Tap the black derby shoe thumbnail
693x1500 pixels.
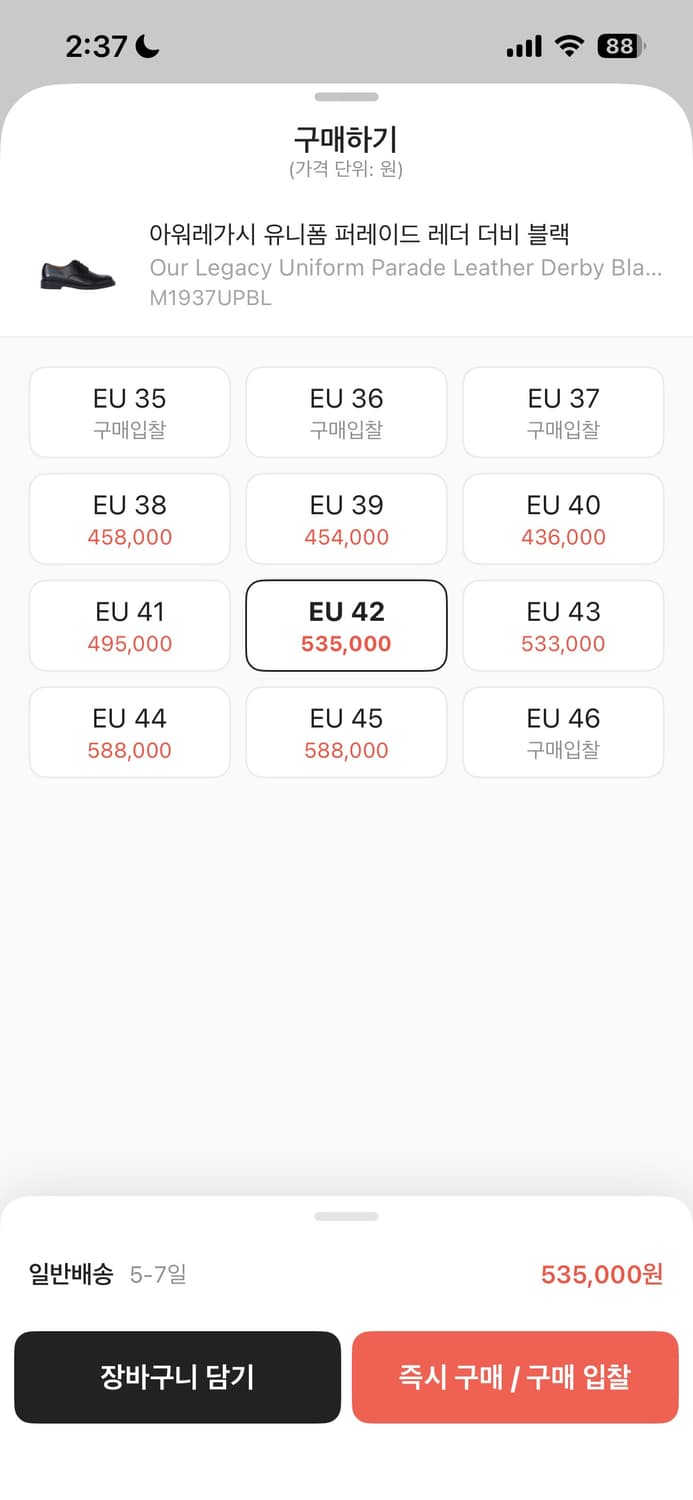click(x=75, y=268)
